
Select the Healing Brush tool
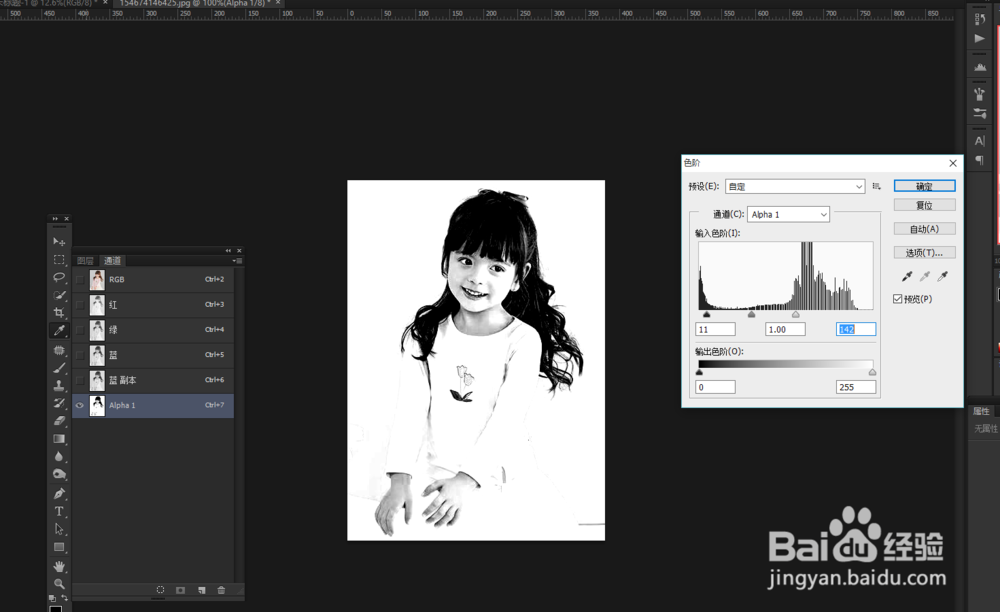point(59,350)
